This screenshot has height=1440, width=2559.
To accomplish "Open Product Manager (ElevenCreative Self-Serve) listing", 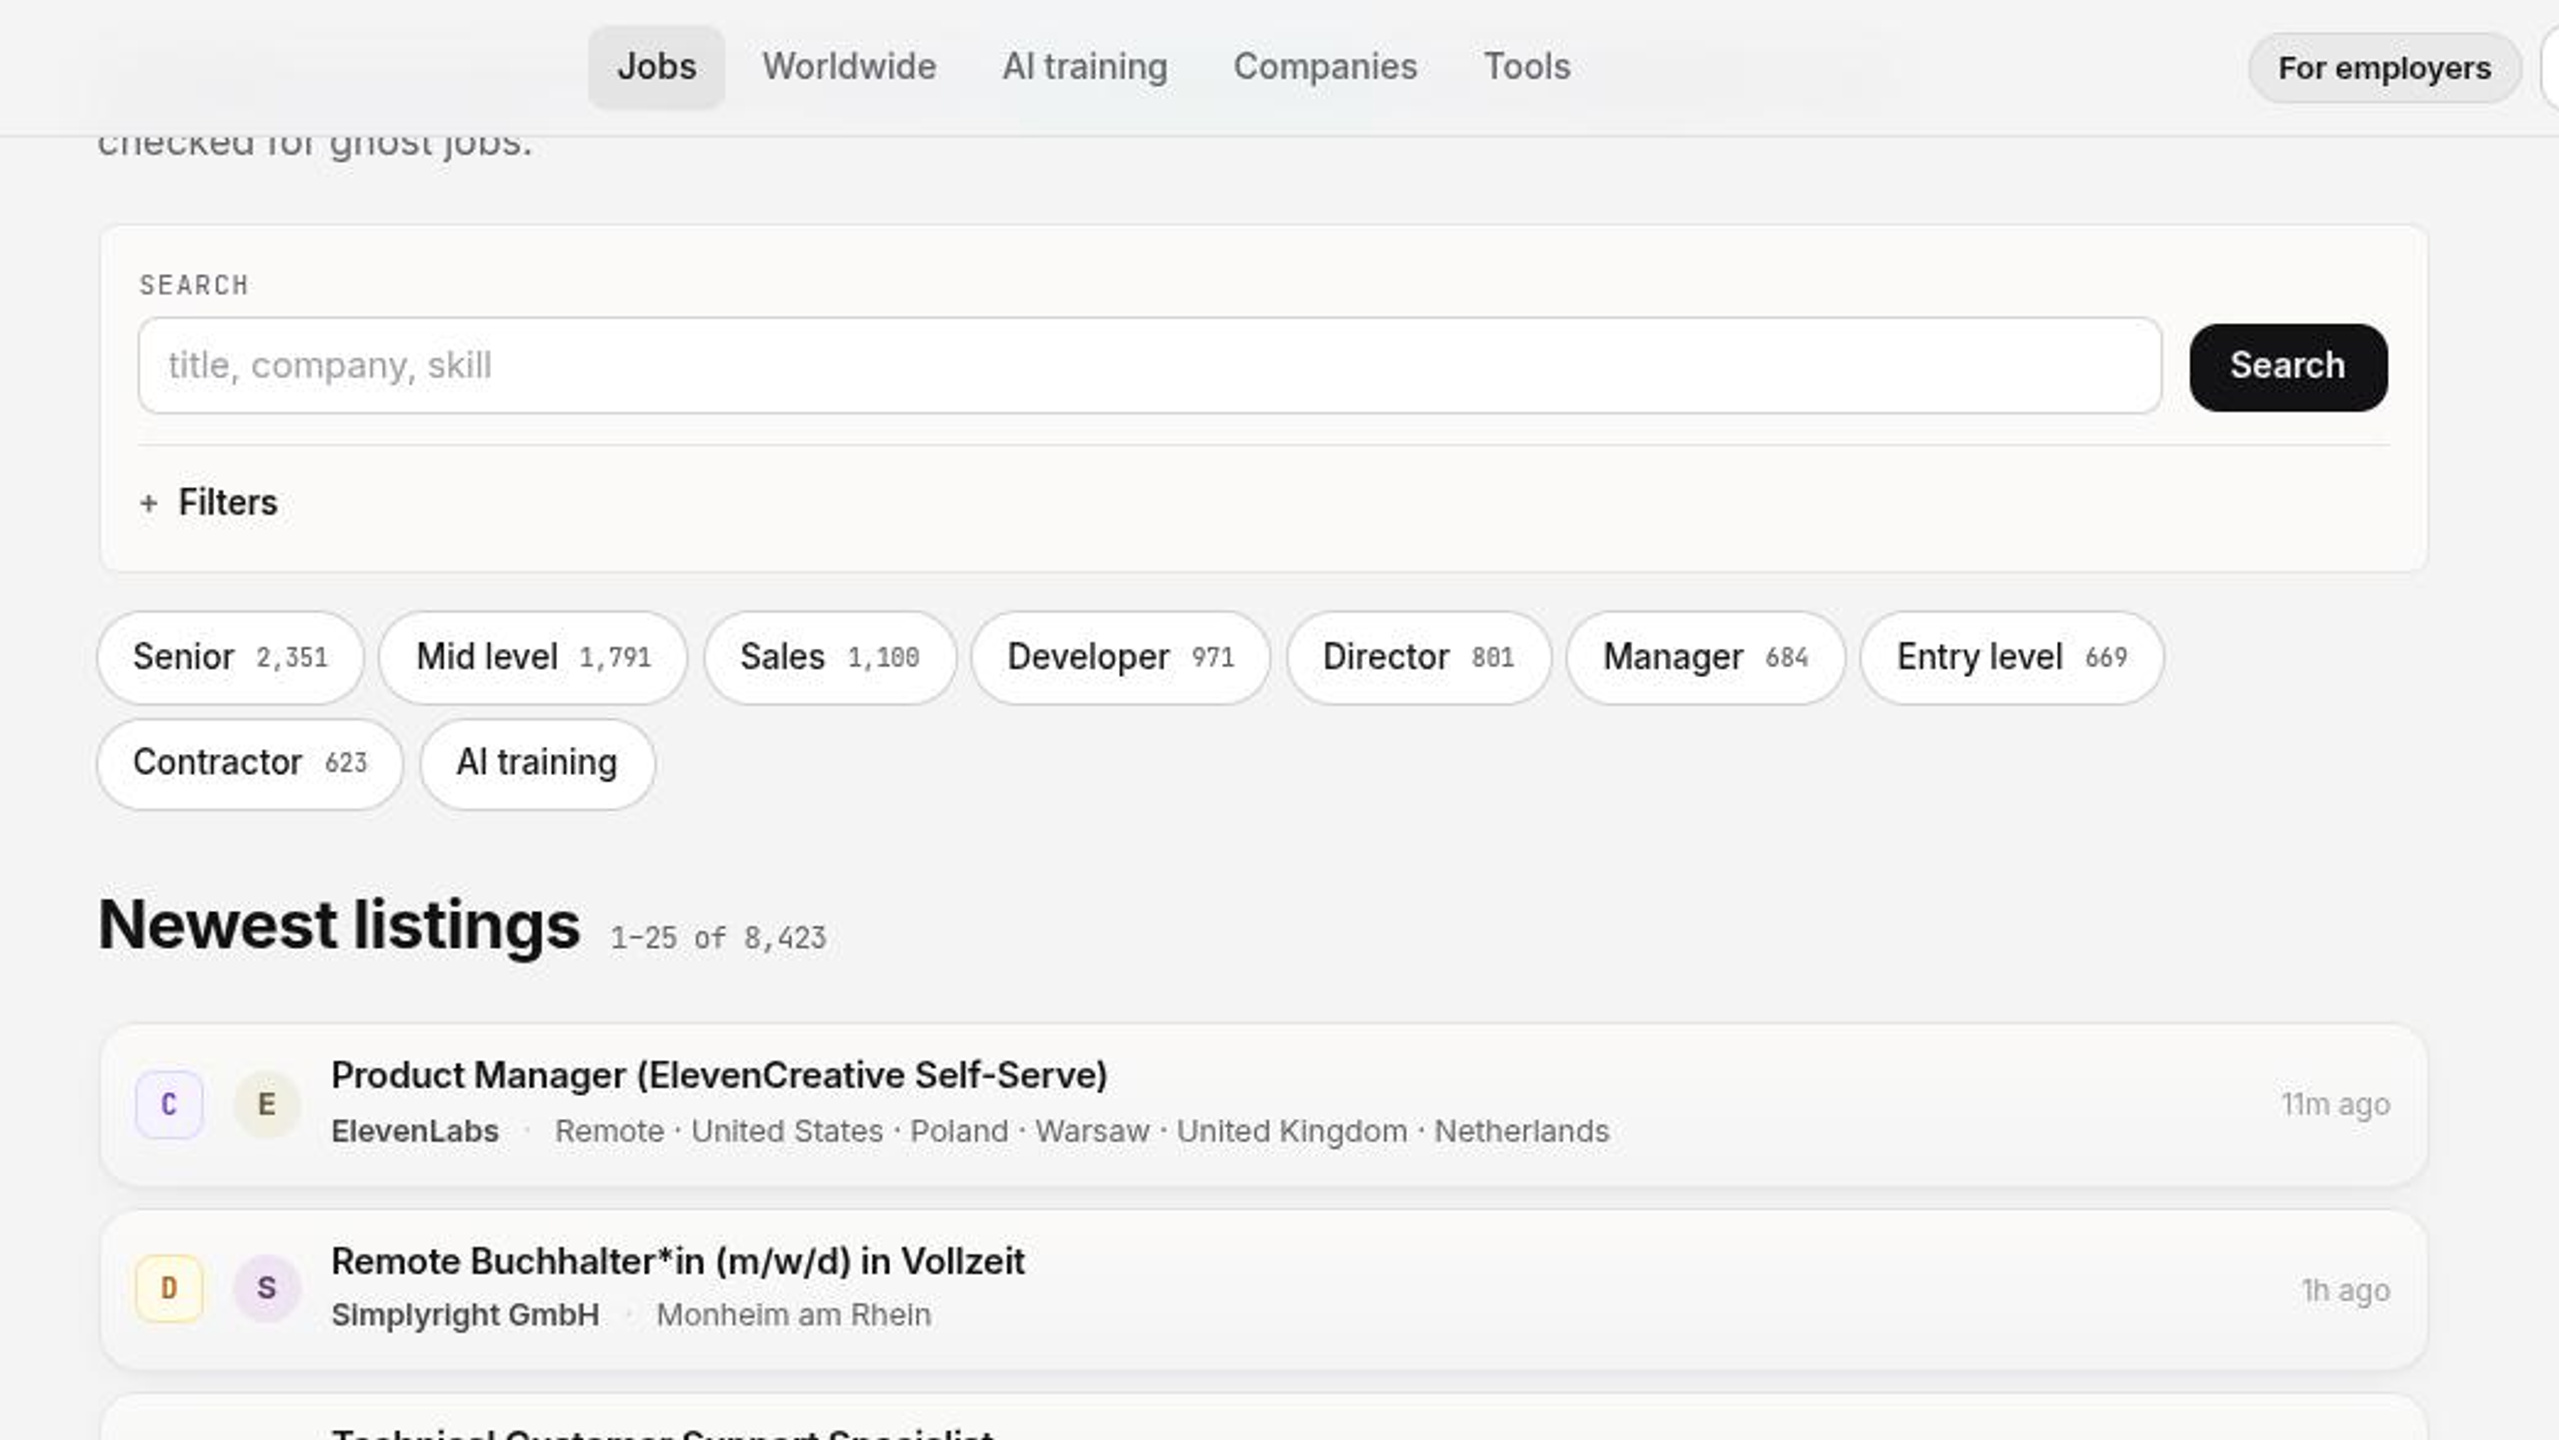I will pyautogui.click(x=719, y=1075).
